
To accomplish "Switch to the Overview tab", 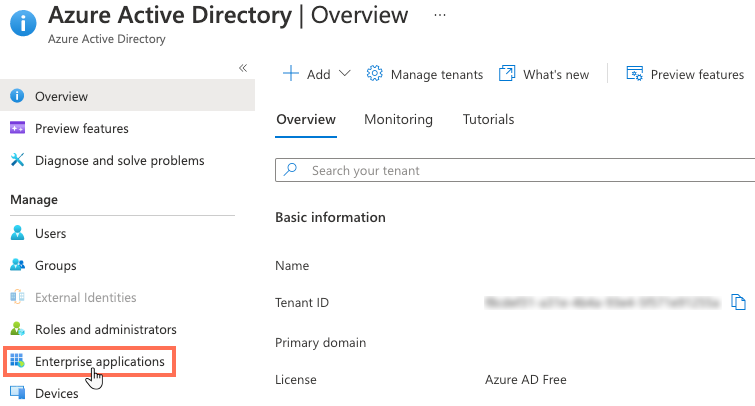I will coord(306,119).
